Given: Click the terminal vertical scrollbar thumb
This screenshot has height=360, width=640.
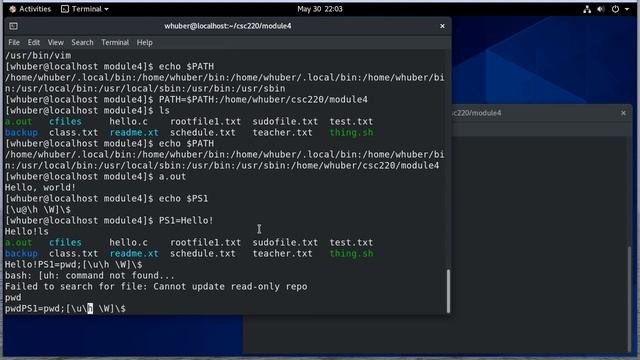Looking at the screenshot, I should coord(448,291).
